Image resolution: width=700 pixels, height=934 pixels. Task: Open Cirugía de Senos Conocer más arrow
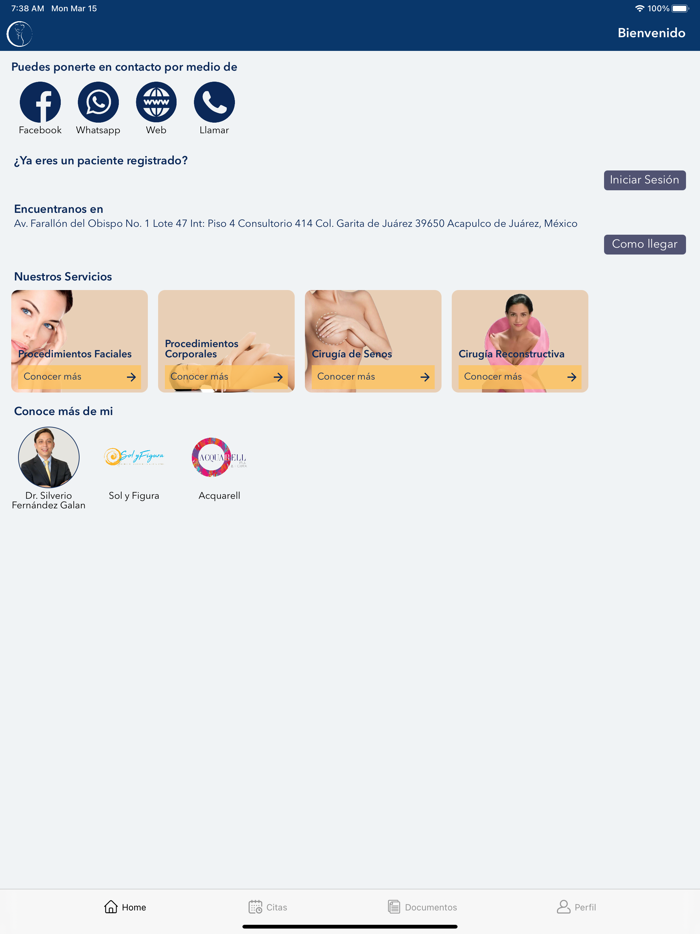425,376
